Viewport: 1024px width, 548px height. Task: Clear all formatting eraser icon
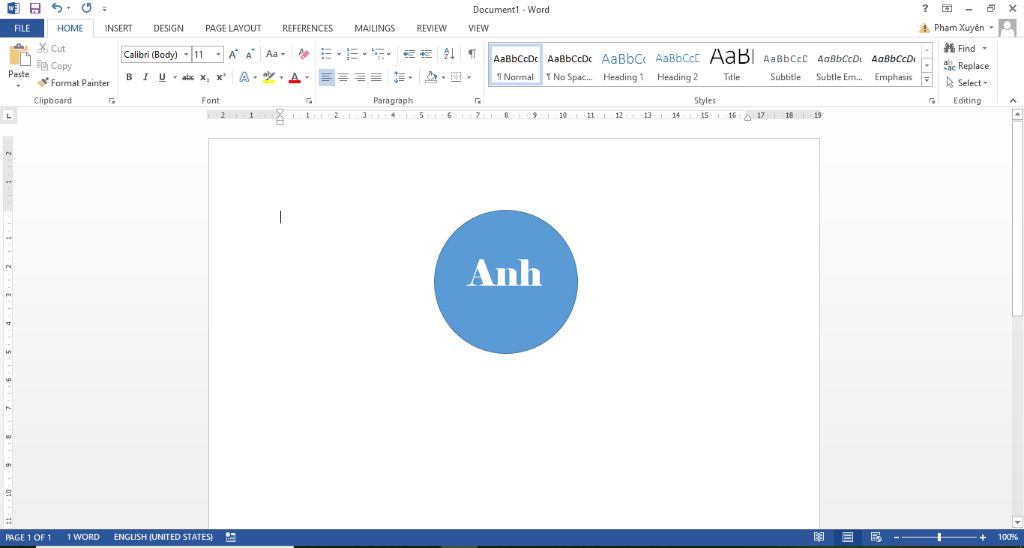tap(304, 54)
